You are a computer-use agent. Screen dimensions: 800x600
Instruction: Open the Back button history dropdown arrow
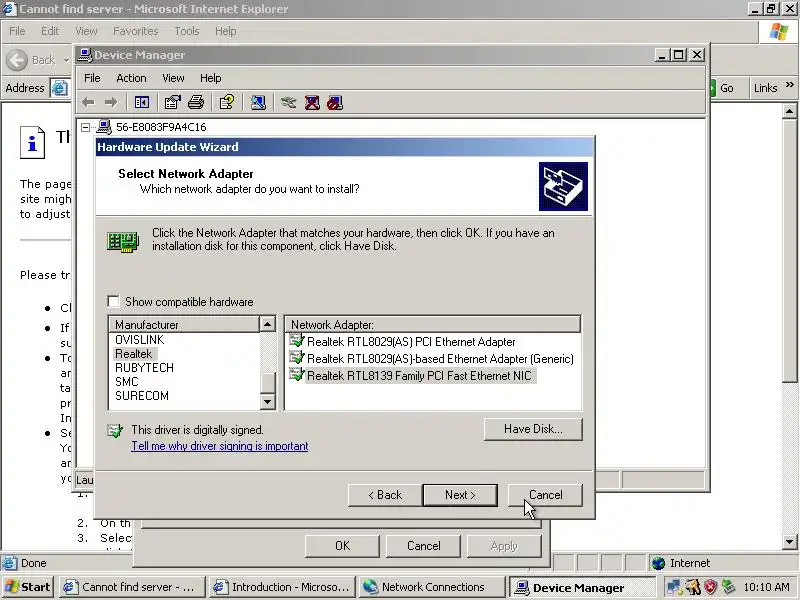(66, 60)
